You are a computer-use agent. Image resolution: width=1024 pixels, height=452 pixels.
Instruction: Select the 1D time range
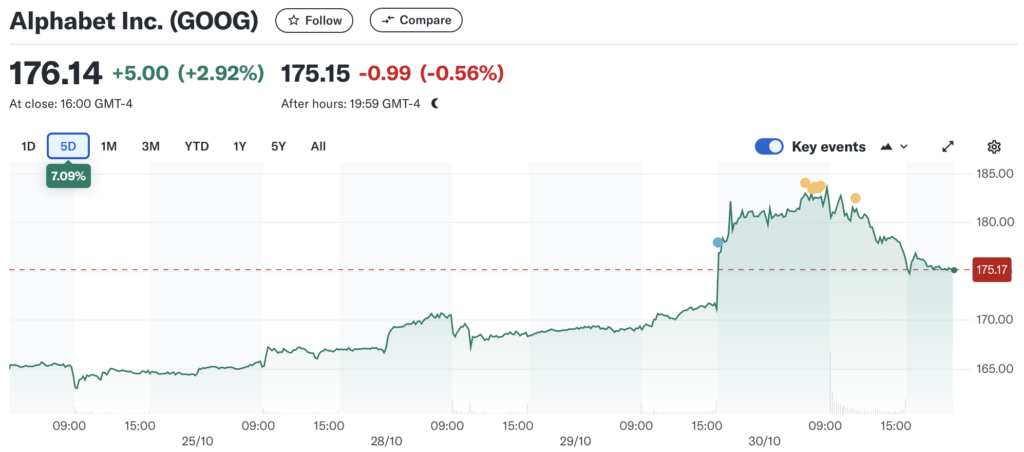[x=28, y=146]
